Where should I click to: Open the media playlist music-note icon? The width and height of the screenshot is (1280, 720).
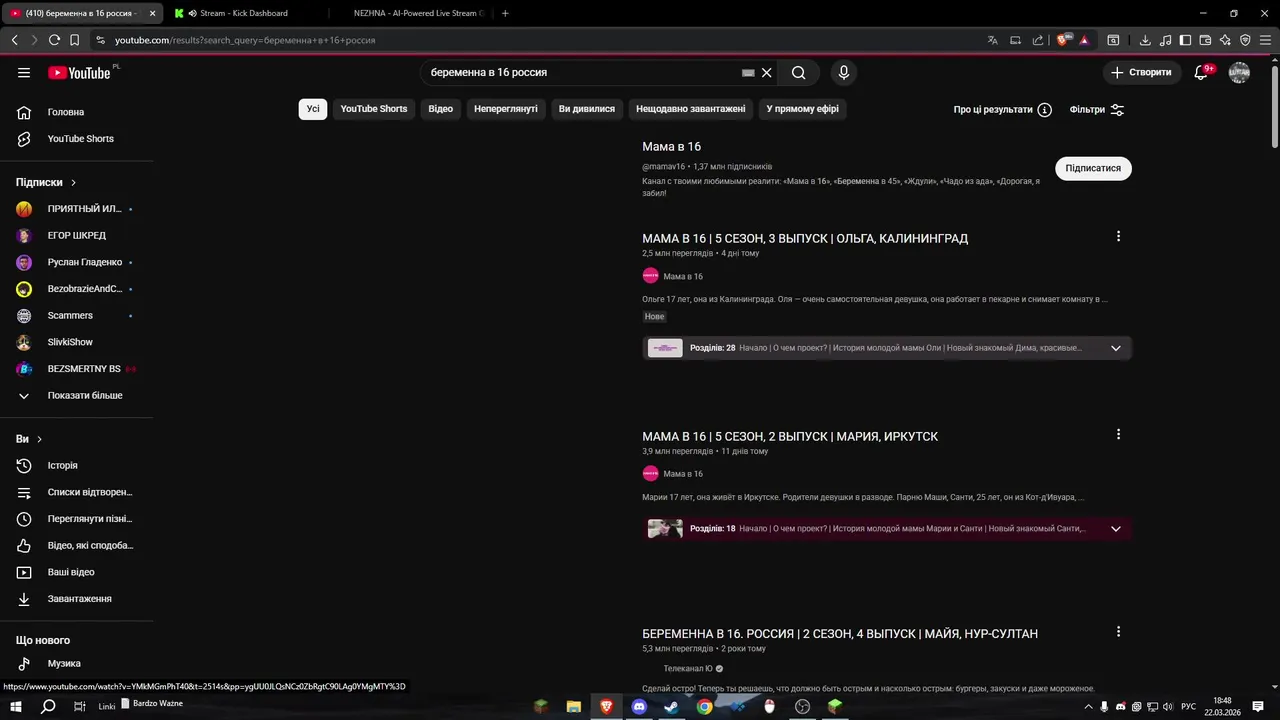[1166, 40]
